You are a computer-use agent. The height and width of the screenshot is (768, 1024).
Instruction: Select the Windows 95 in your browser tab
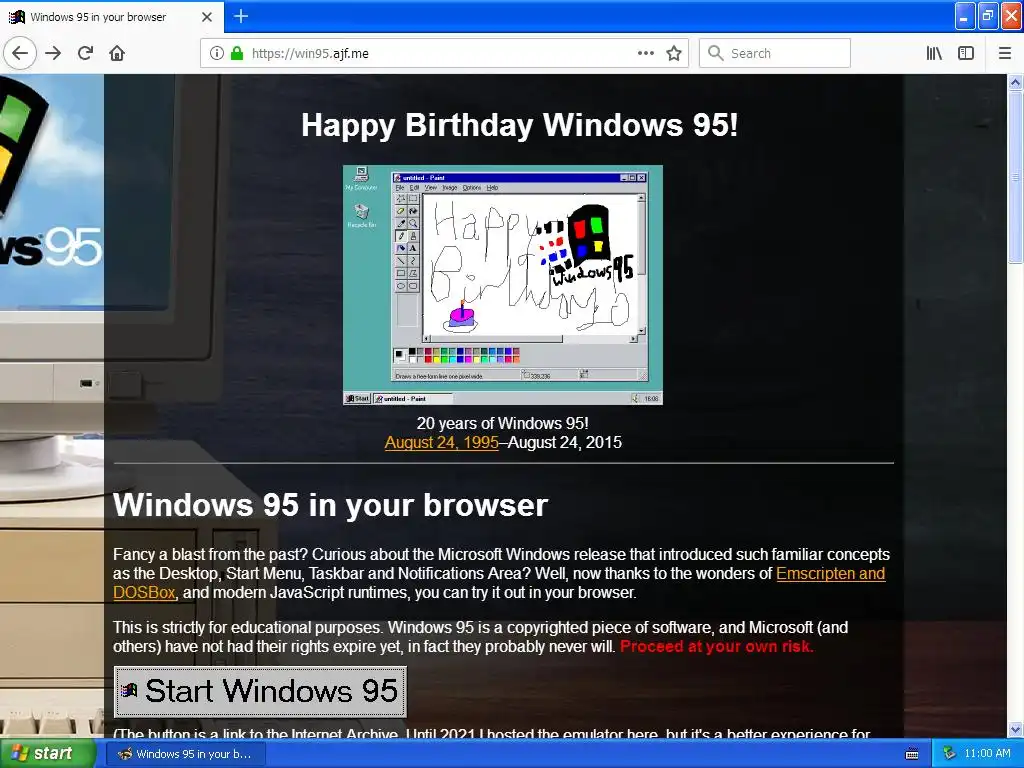point(111,16)
